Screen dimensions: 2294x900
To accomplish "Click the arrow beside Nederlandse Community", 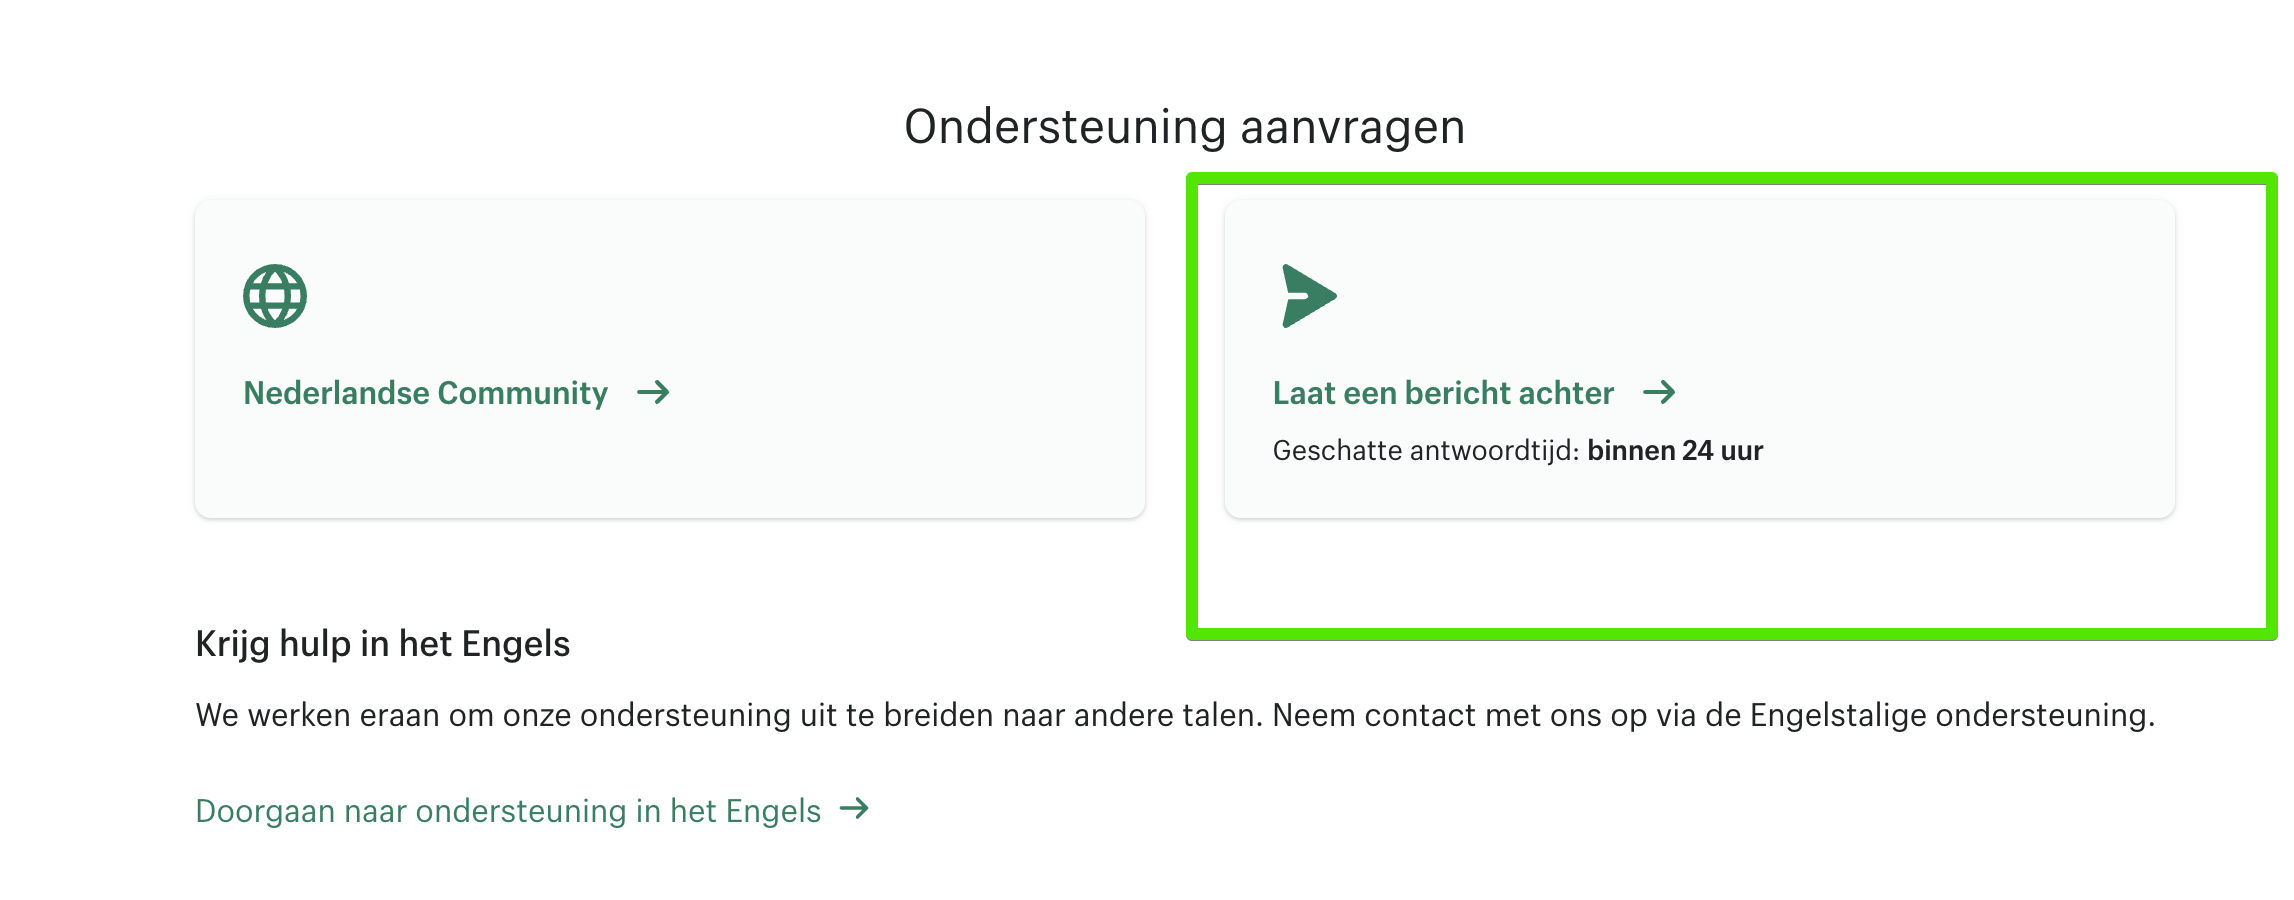I will pos(654,392).
